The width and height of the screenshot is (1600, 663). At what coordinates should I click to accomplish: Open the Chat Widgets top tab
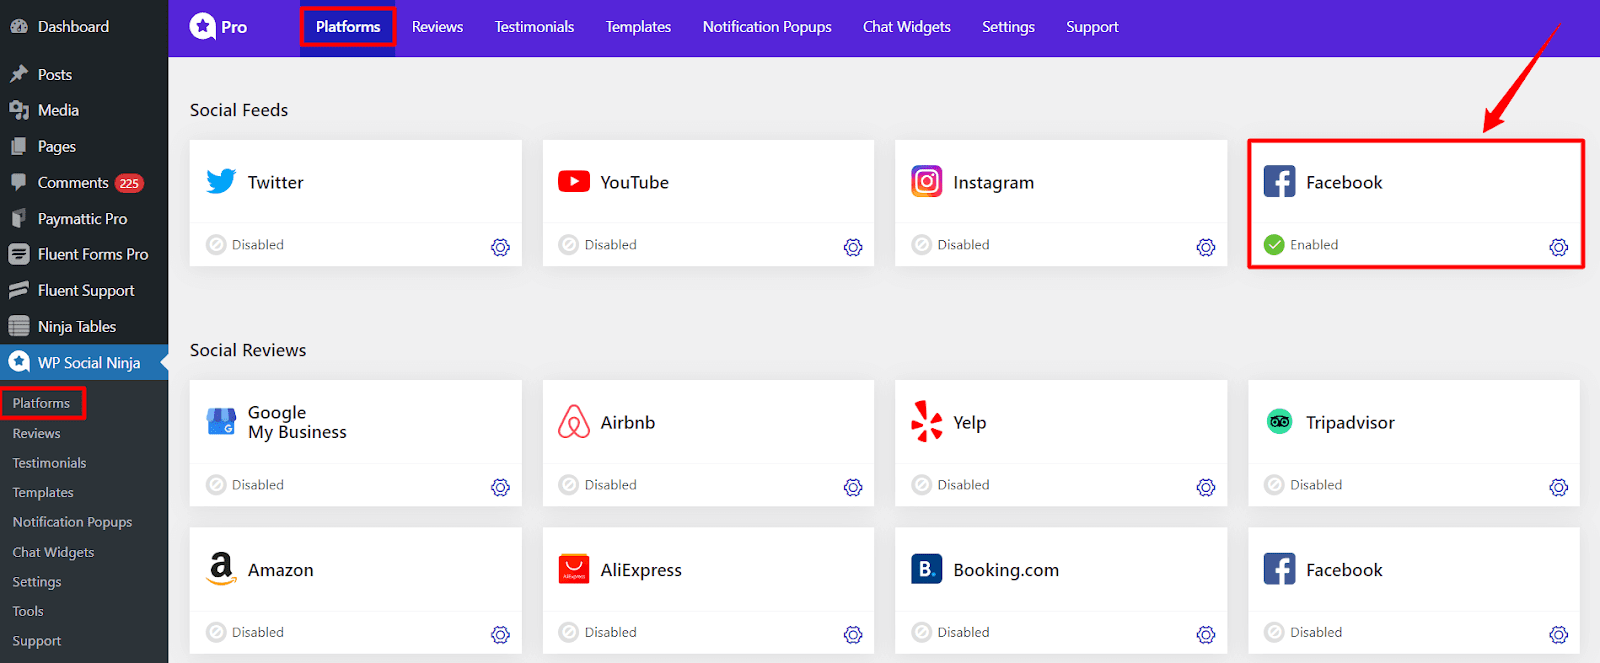907,27
